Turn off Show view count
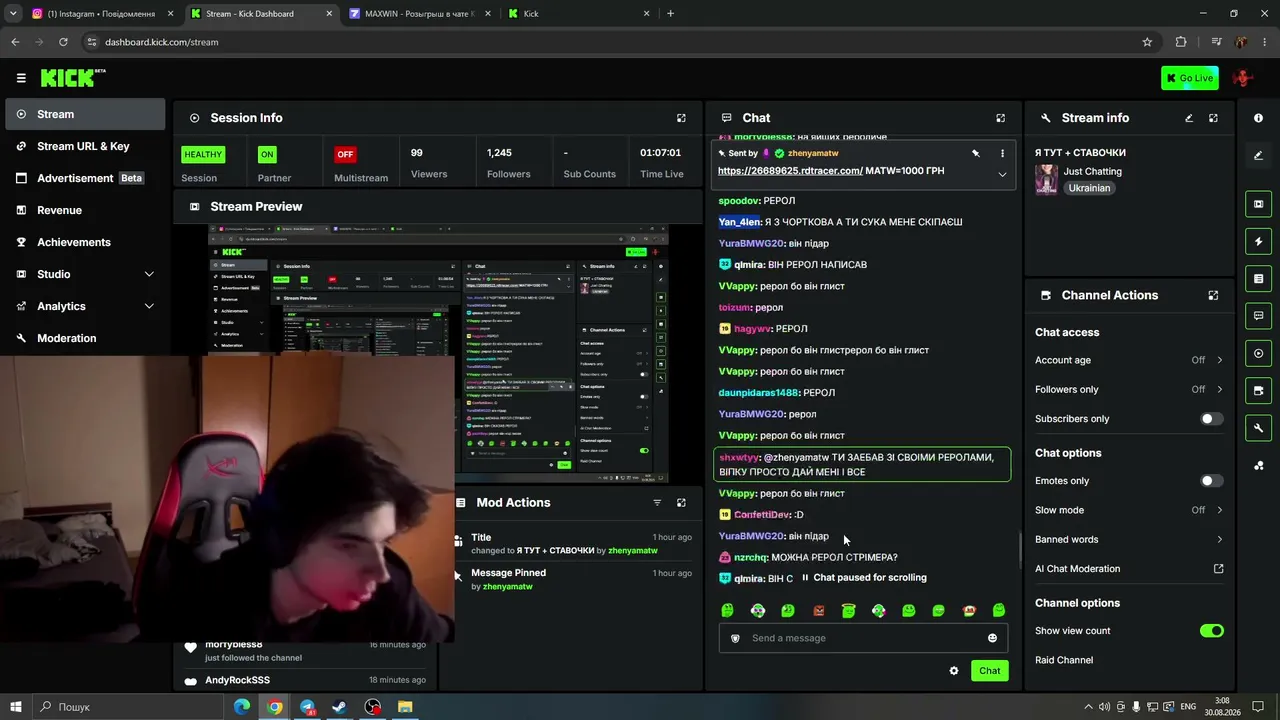Viewport: 1280px width, 720px height. tap(1211, 631)
